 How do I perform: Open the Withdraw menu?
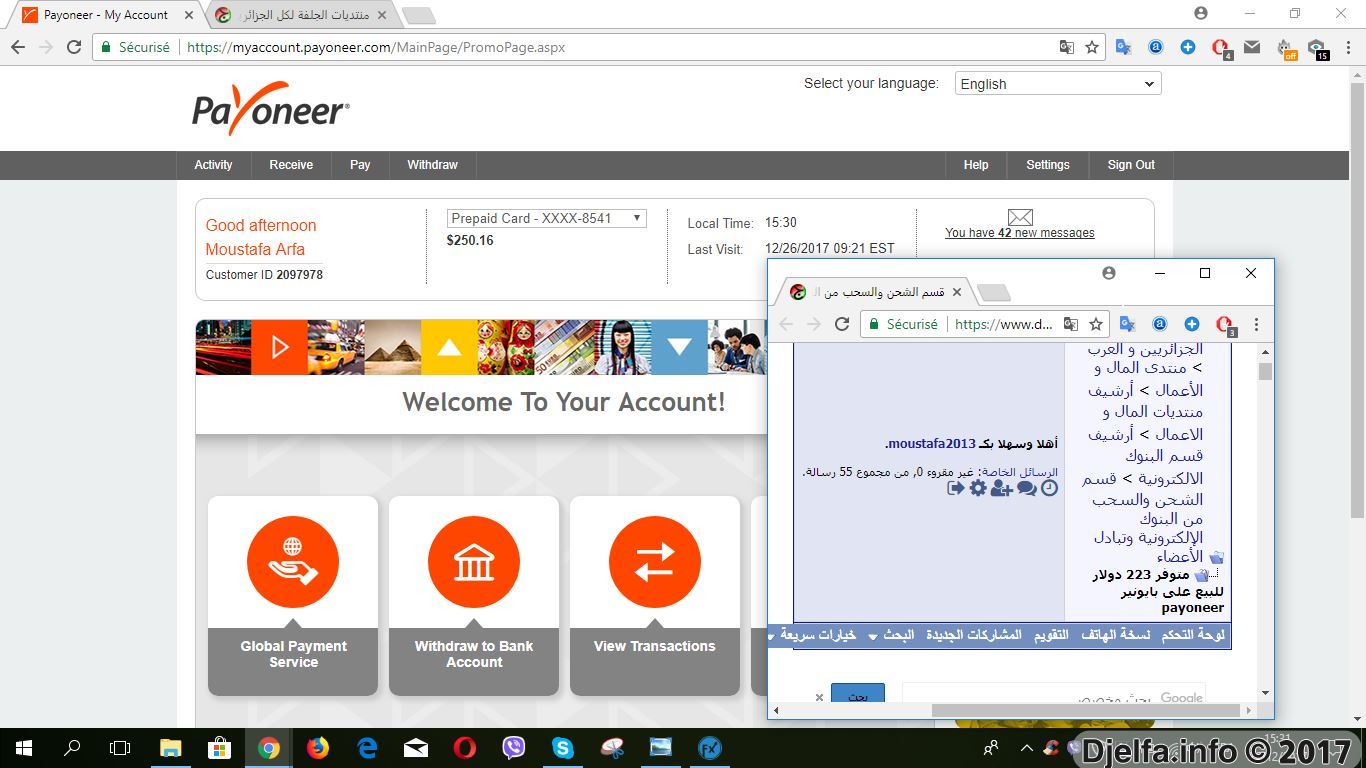[432, 165]
